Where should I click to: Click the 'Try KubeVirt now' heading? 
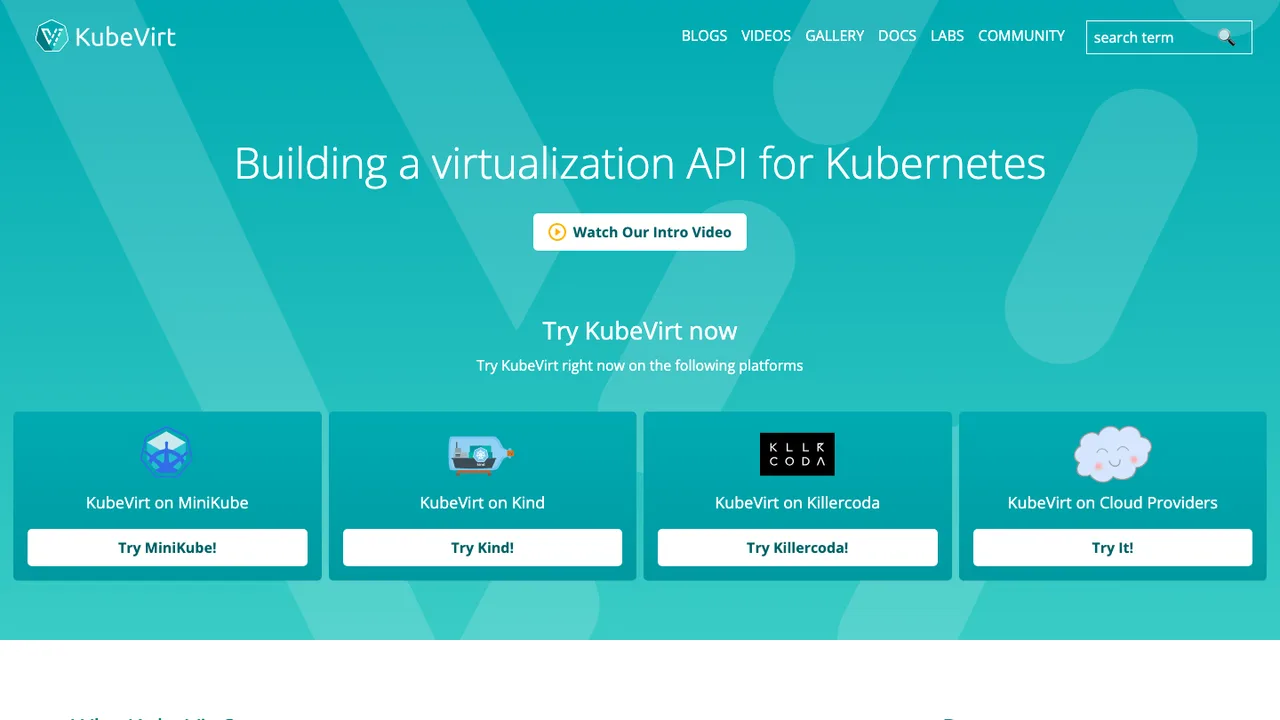640,331
